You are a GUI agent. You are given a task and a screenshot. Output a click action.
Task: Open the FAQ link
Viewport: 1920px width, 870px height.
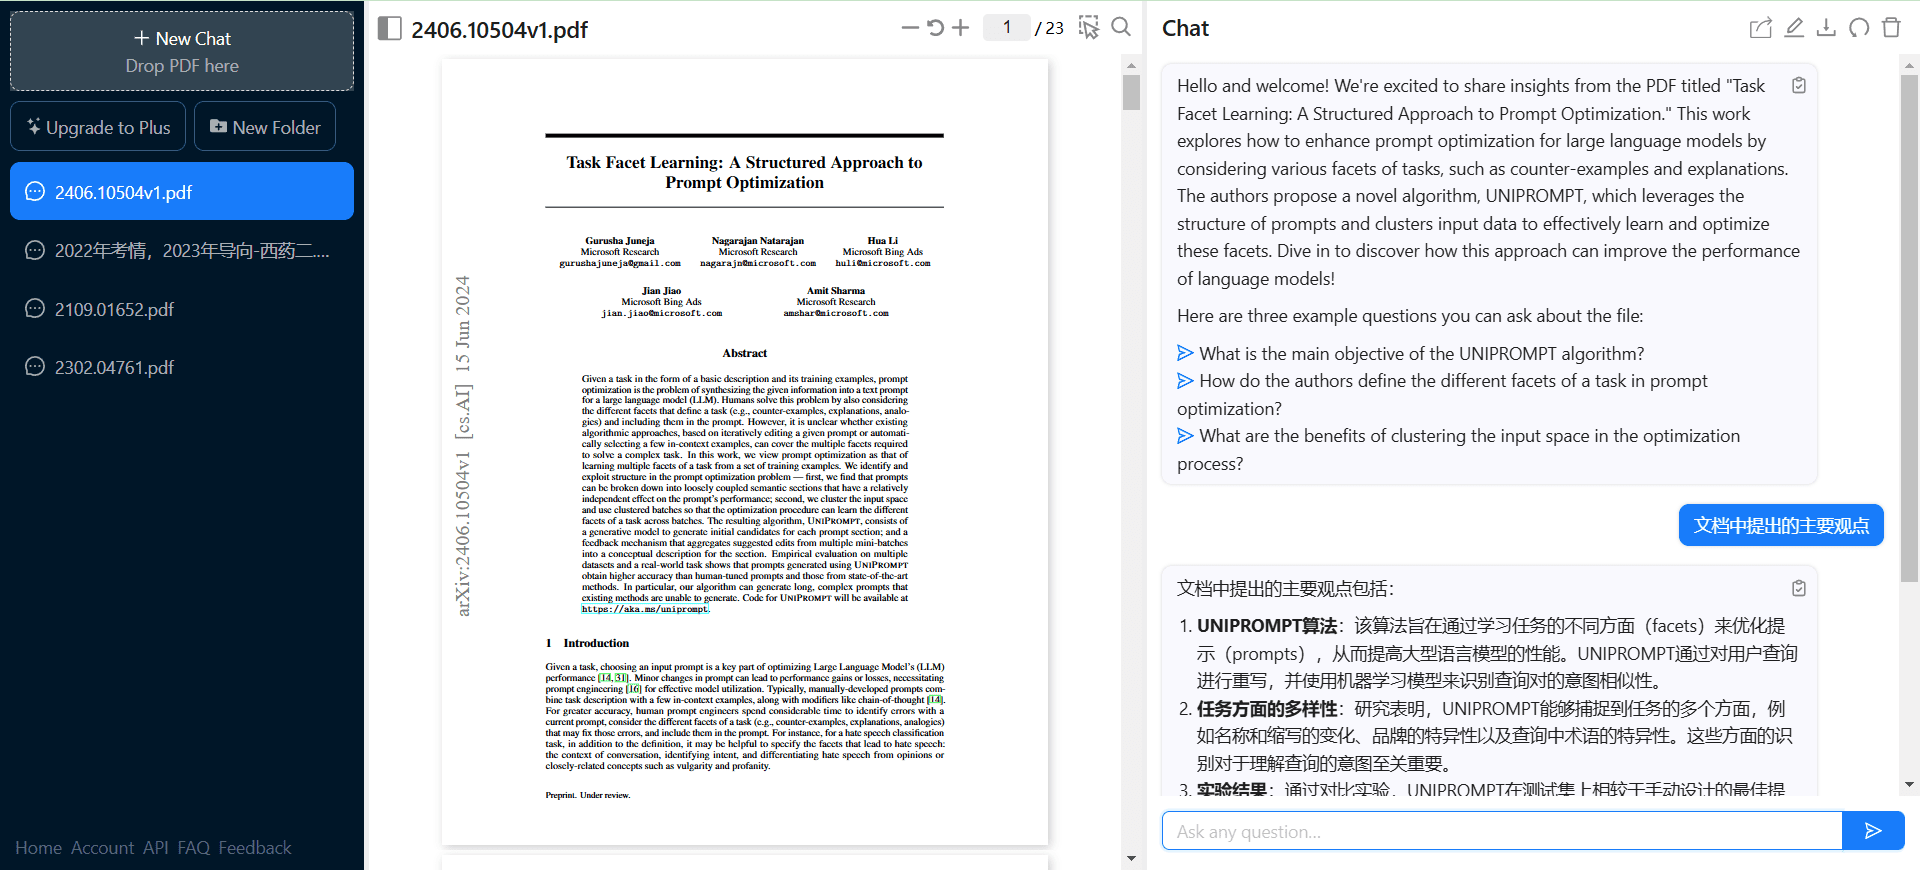193,848
